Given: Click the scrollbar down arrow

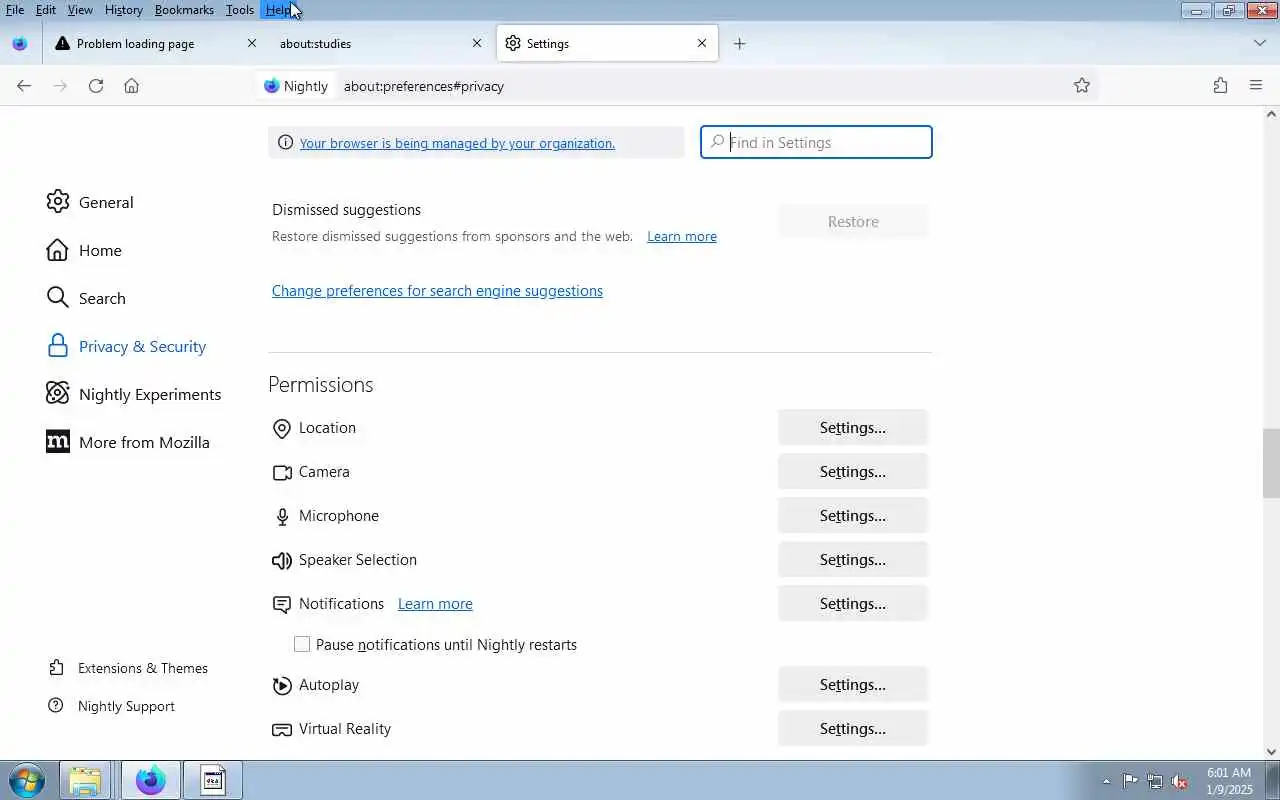Looking at the screenshot, I should tap(1271, 752).
